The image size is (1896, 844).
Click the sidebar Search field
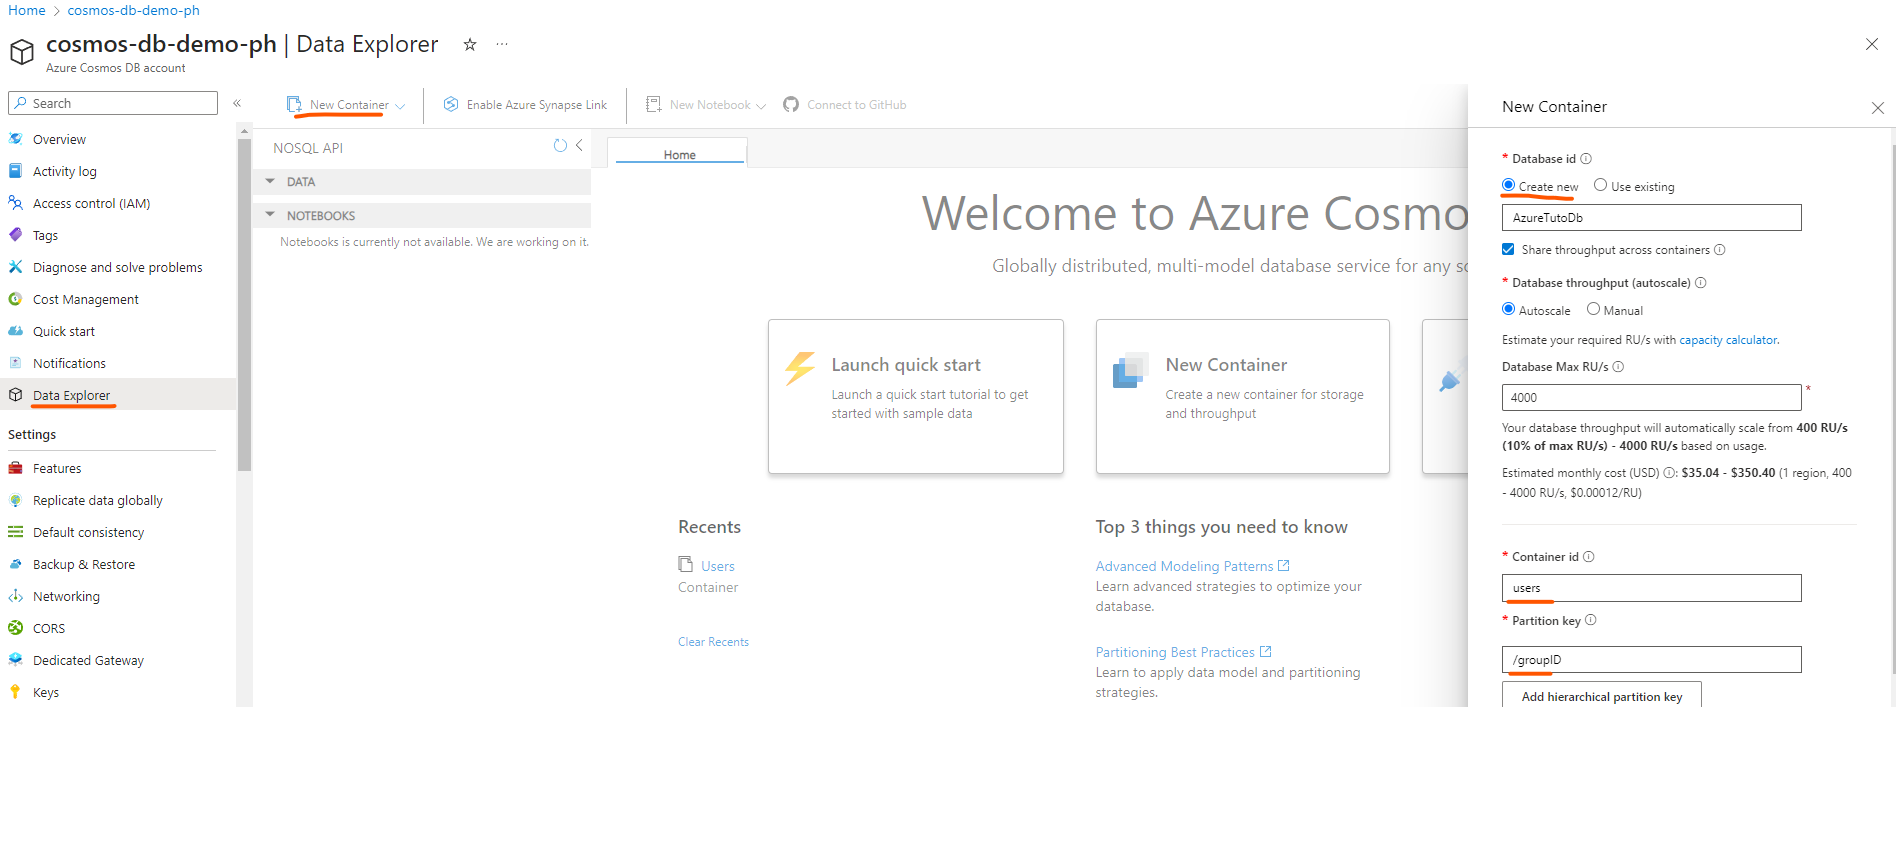[113, 103]
